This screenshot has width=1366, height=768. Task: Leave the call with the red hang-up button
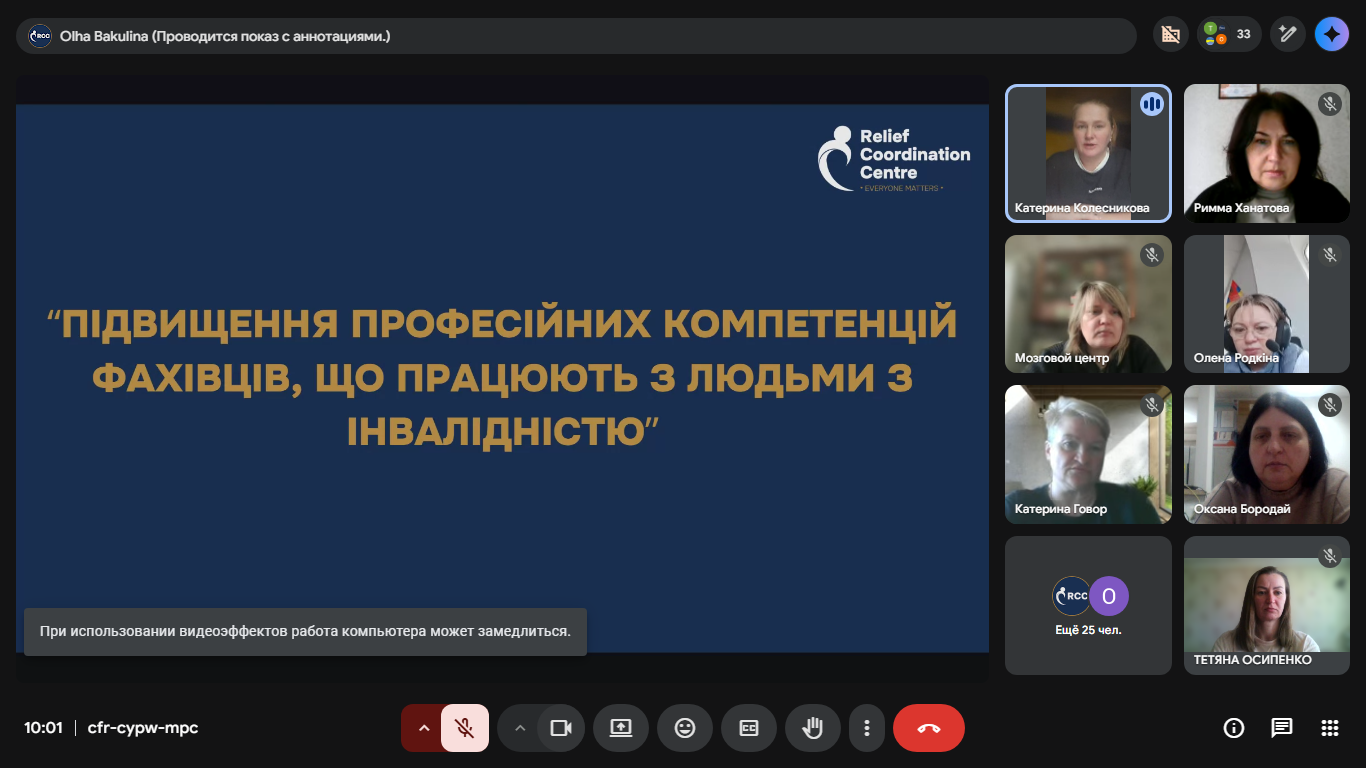pyautogui.click(x=929, y=728)
